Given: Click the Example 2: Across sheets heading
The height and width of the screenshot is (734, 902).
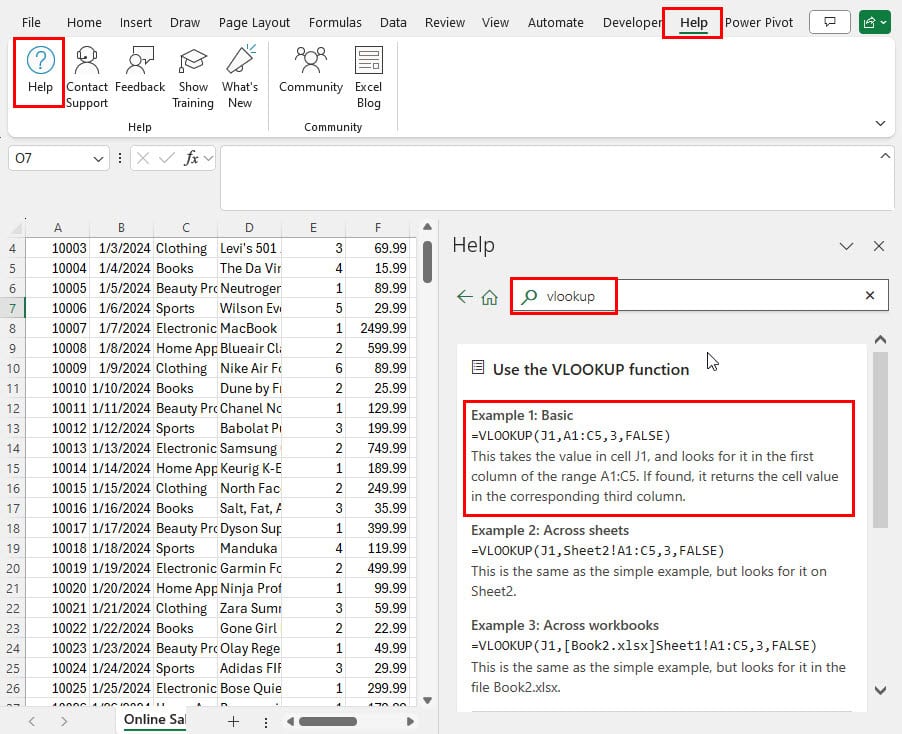Looking at the screenshot, I should pyautogui.click(x=549, y=530).
